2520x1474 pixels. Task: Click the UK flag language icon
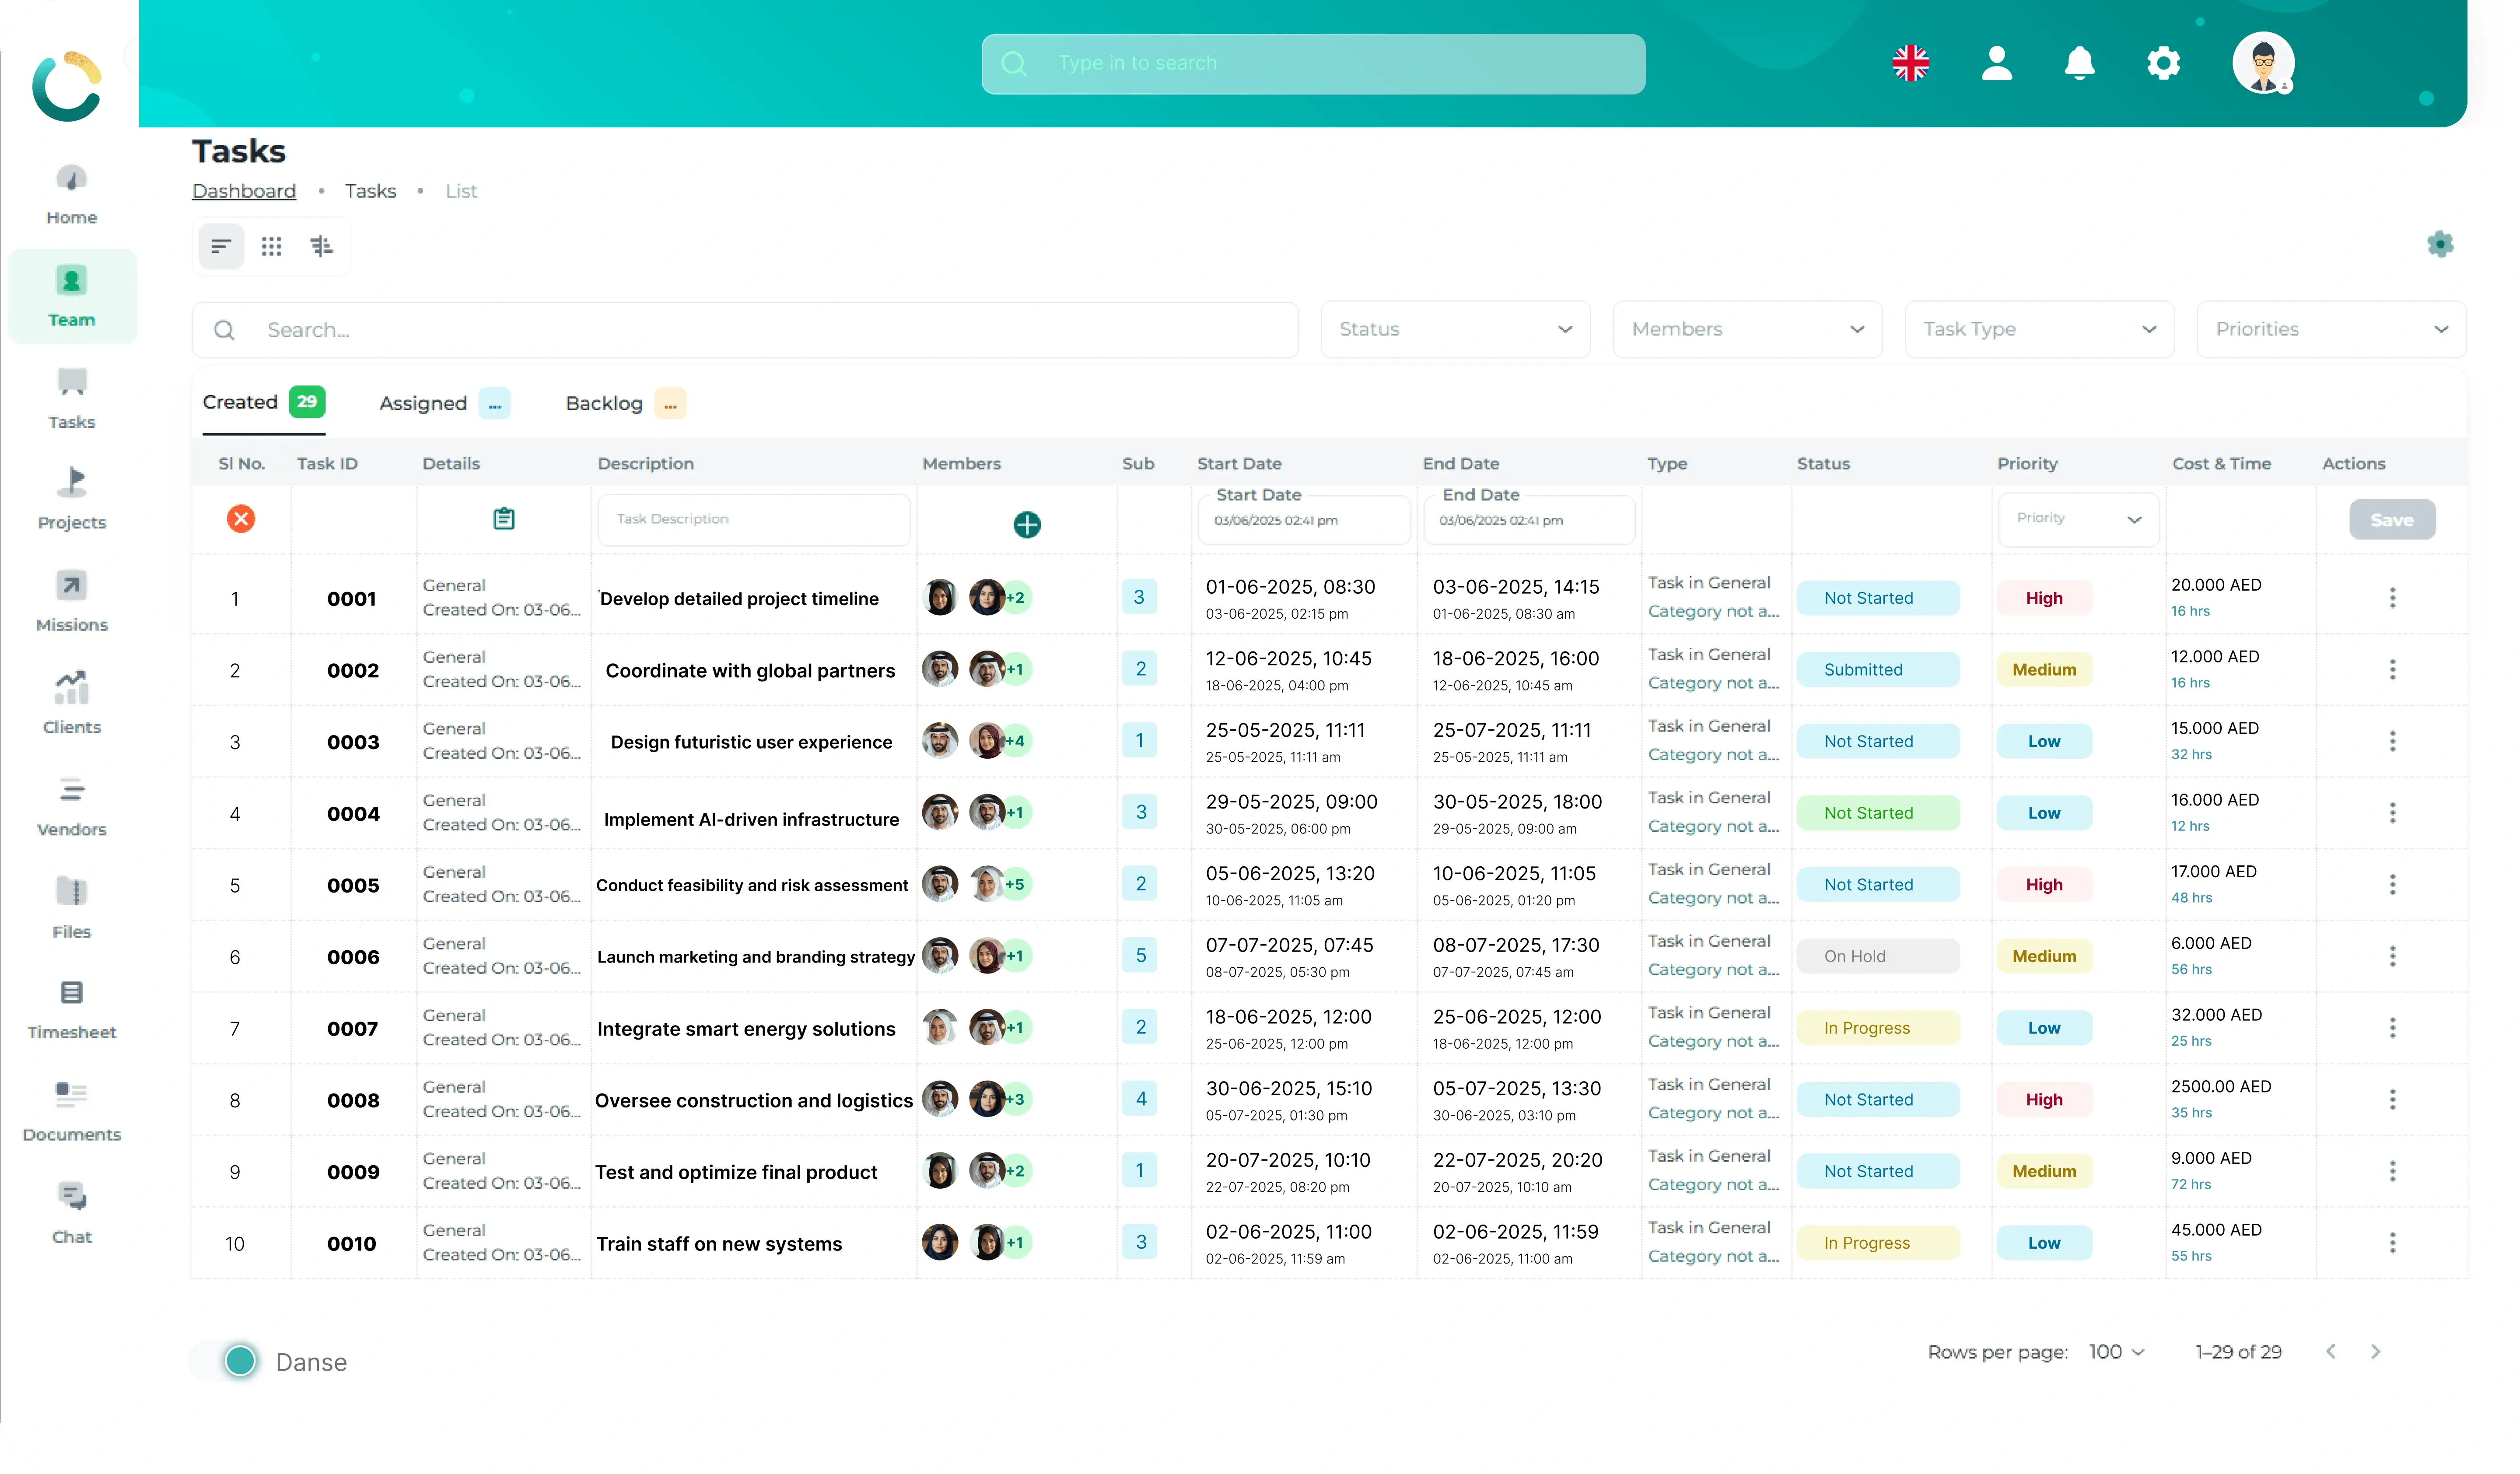1910,63
